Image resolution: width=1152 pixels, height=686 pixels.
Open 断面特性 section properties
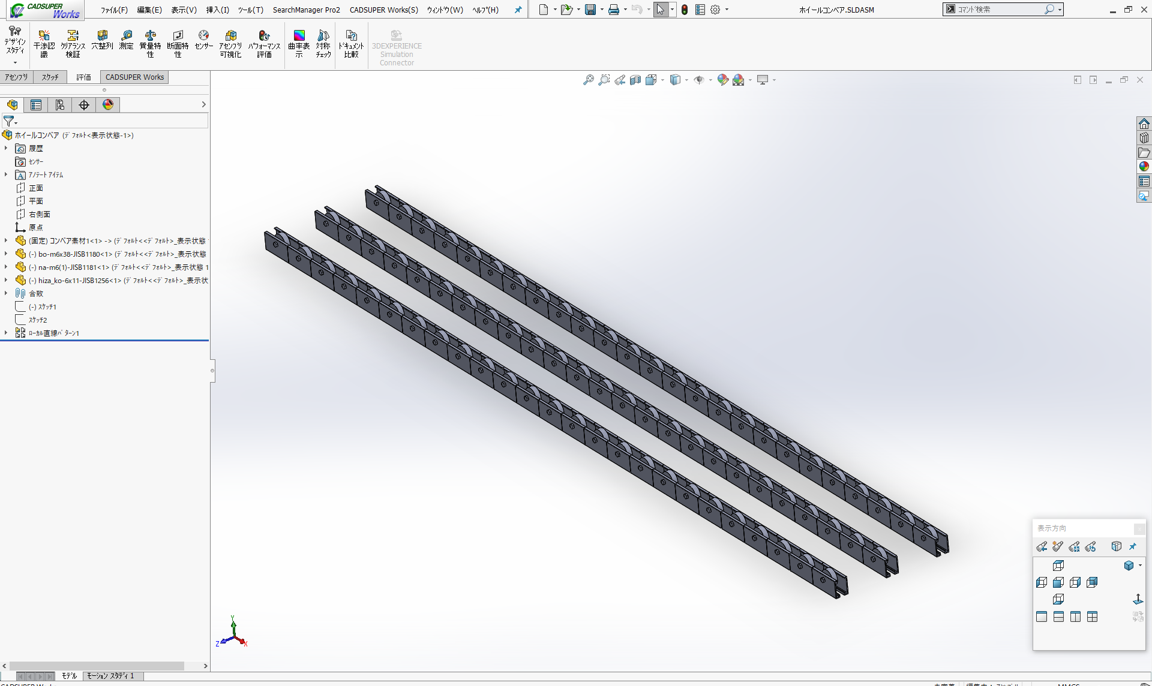pos(177,44)
